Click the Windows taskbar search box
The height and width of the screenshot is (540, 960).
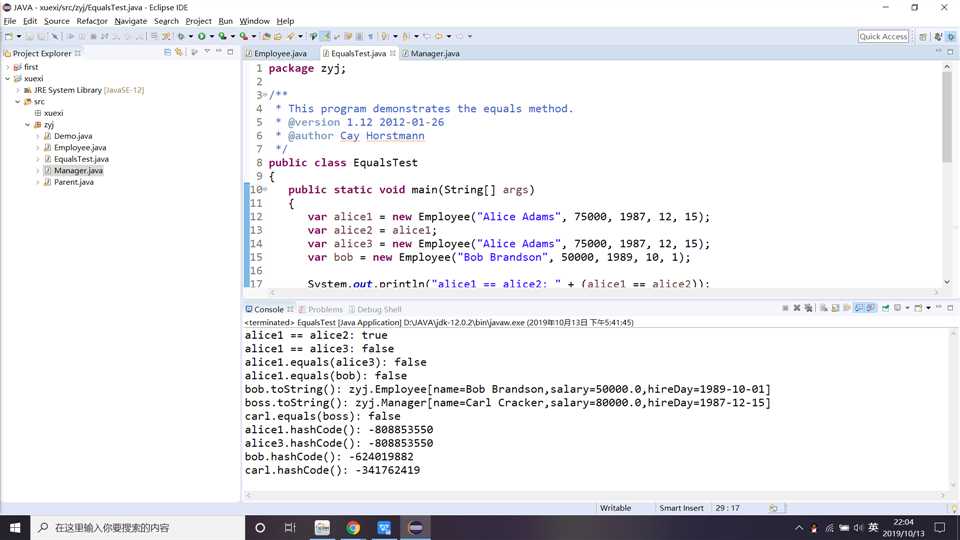[137, 527]
